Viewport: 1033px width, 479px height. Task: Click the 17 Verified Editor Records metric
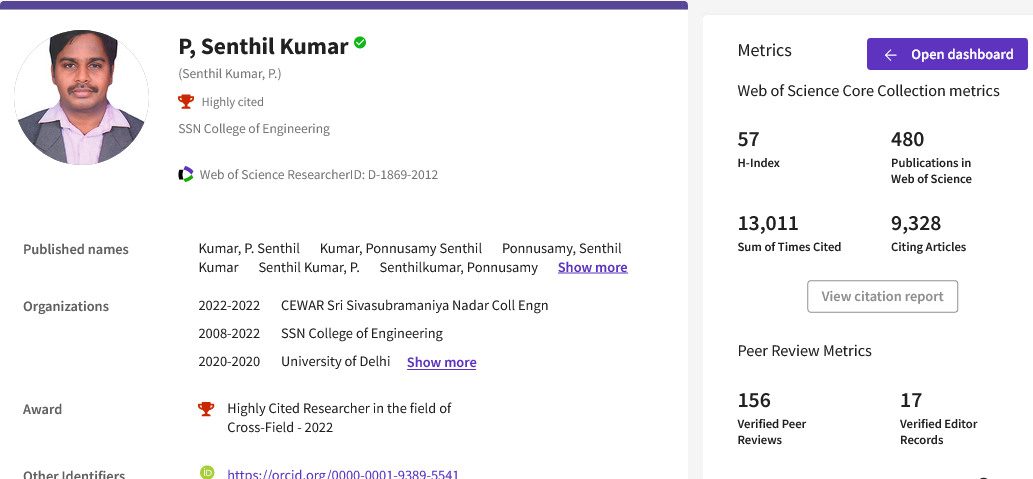(x=910, y=400)
